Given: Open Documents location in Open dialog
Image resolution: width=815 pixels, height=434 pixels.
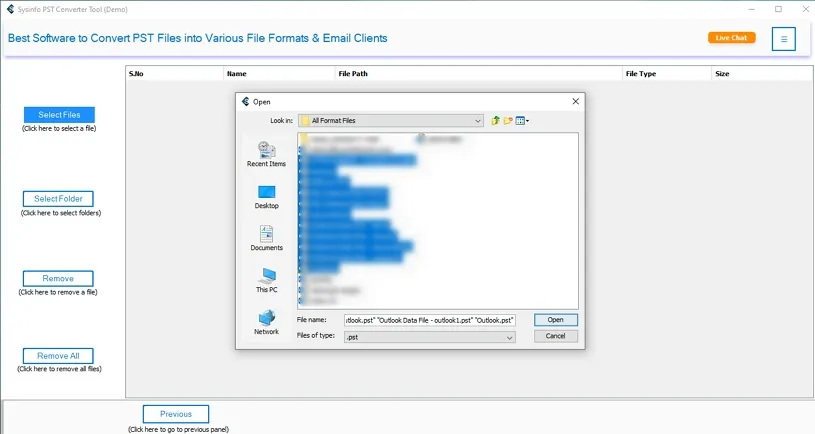Looking at the screenshot, I should click(266, 239).
